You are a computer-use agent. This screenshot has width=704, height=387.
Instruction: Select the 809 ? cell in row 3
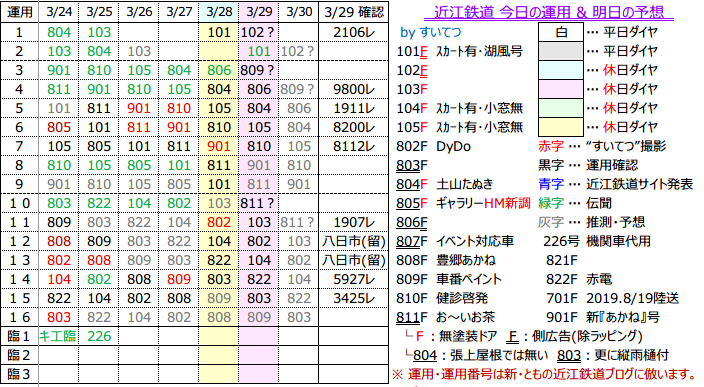coord(258,70)
